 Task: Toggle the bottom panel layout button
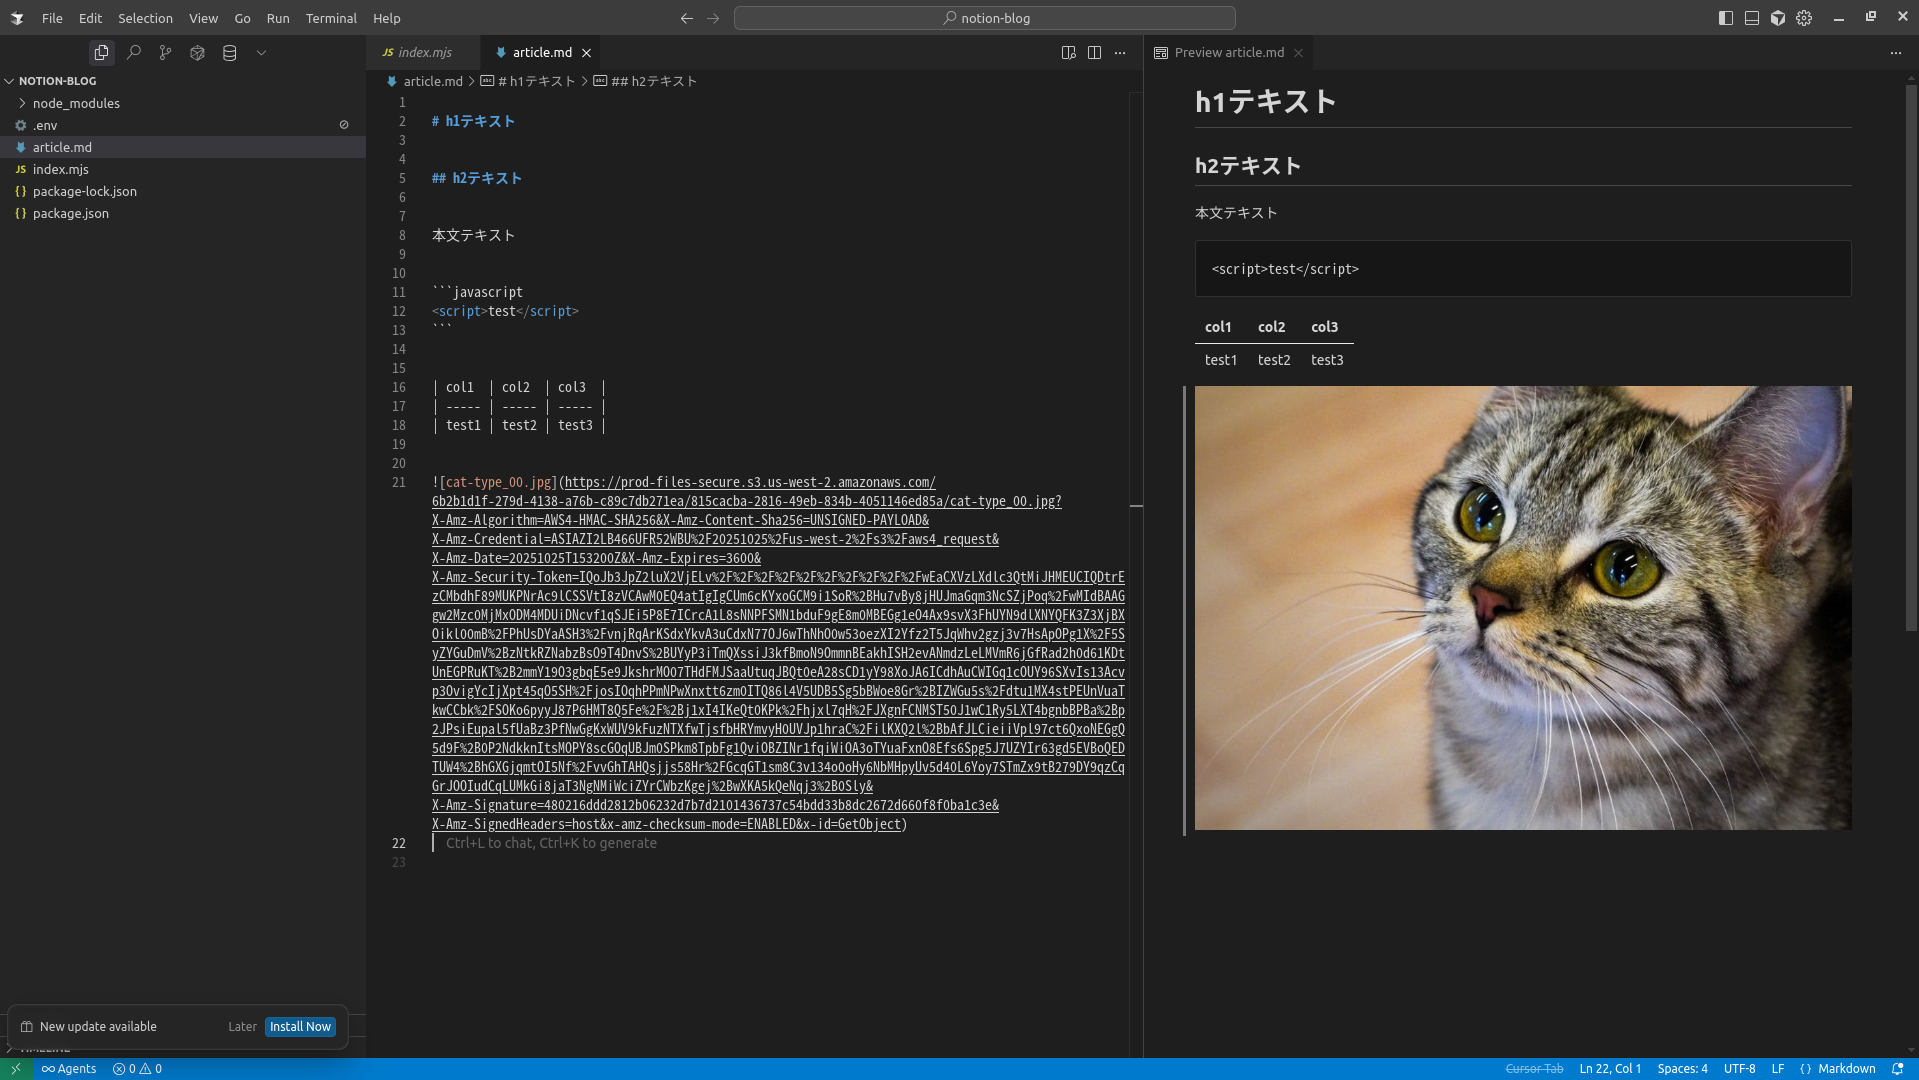point(1752,18)
